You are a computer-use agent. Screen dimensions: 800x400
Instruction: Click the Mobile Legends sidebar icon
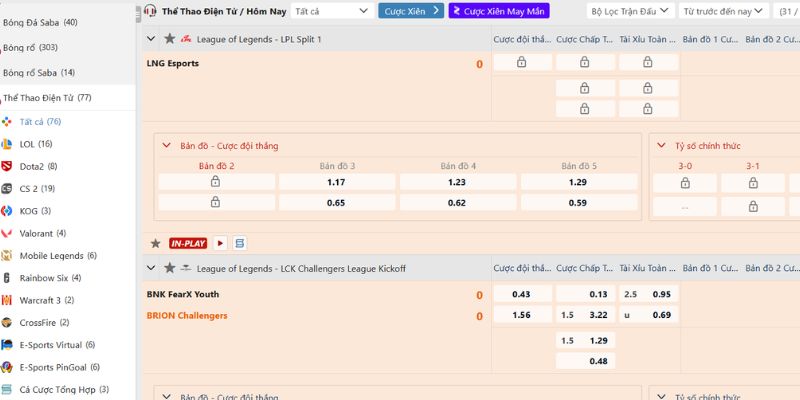click(7, 255)
